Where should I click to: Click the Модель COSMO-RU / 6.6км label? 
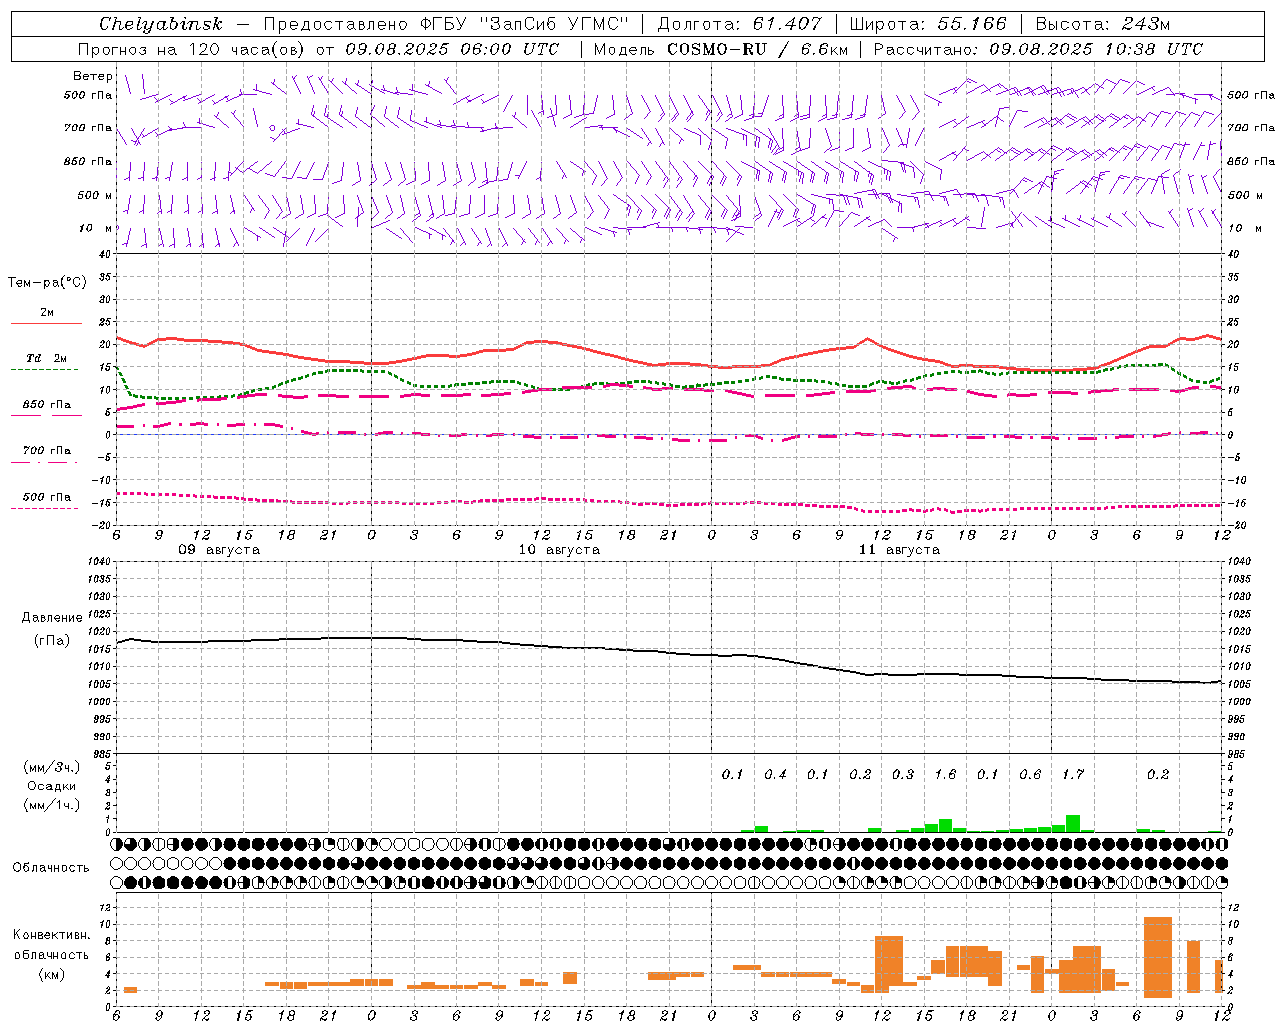tap(722, 49)
